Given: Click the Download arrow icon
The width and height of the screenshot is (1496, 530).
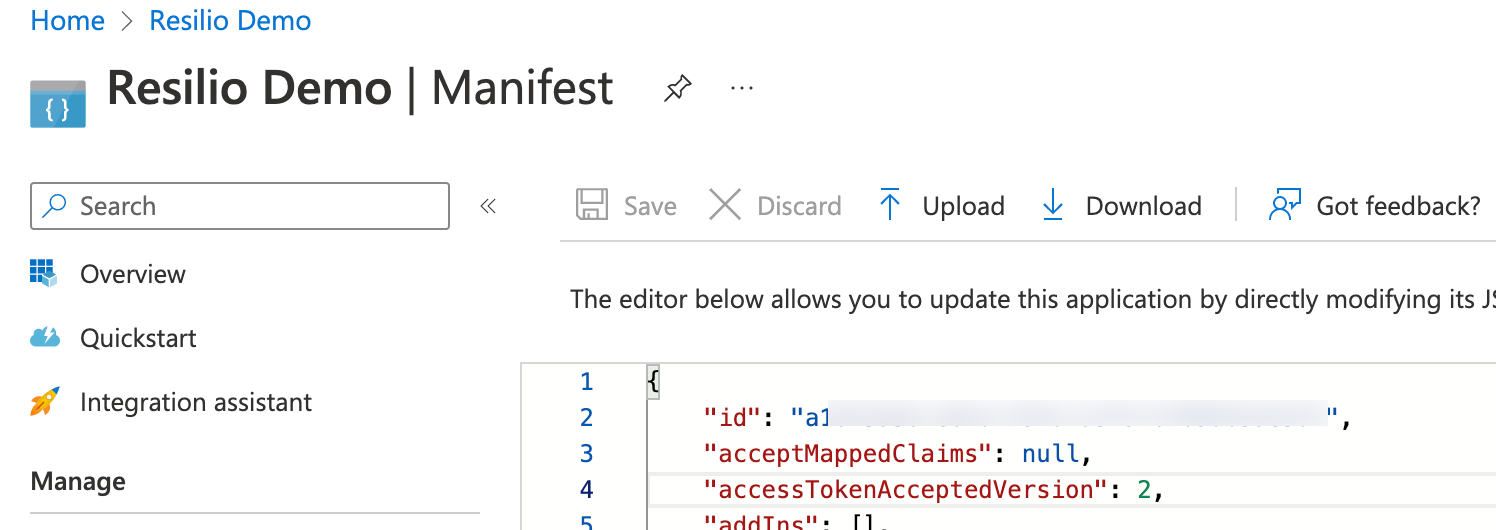Looking at the screenshot, I should (1053, 206).
